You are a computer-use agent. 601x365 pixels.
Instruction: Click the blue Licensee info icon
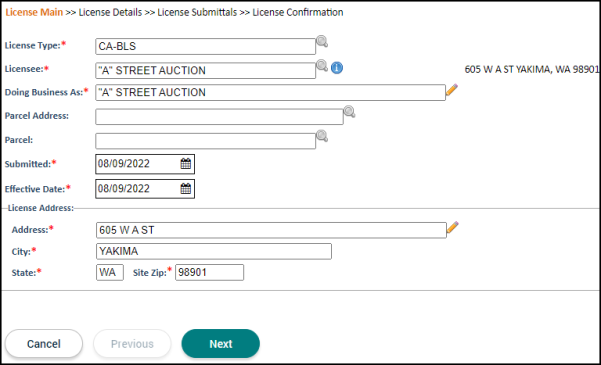pyautogui.click(x=337, y=68)
